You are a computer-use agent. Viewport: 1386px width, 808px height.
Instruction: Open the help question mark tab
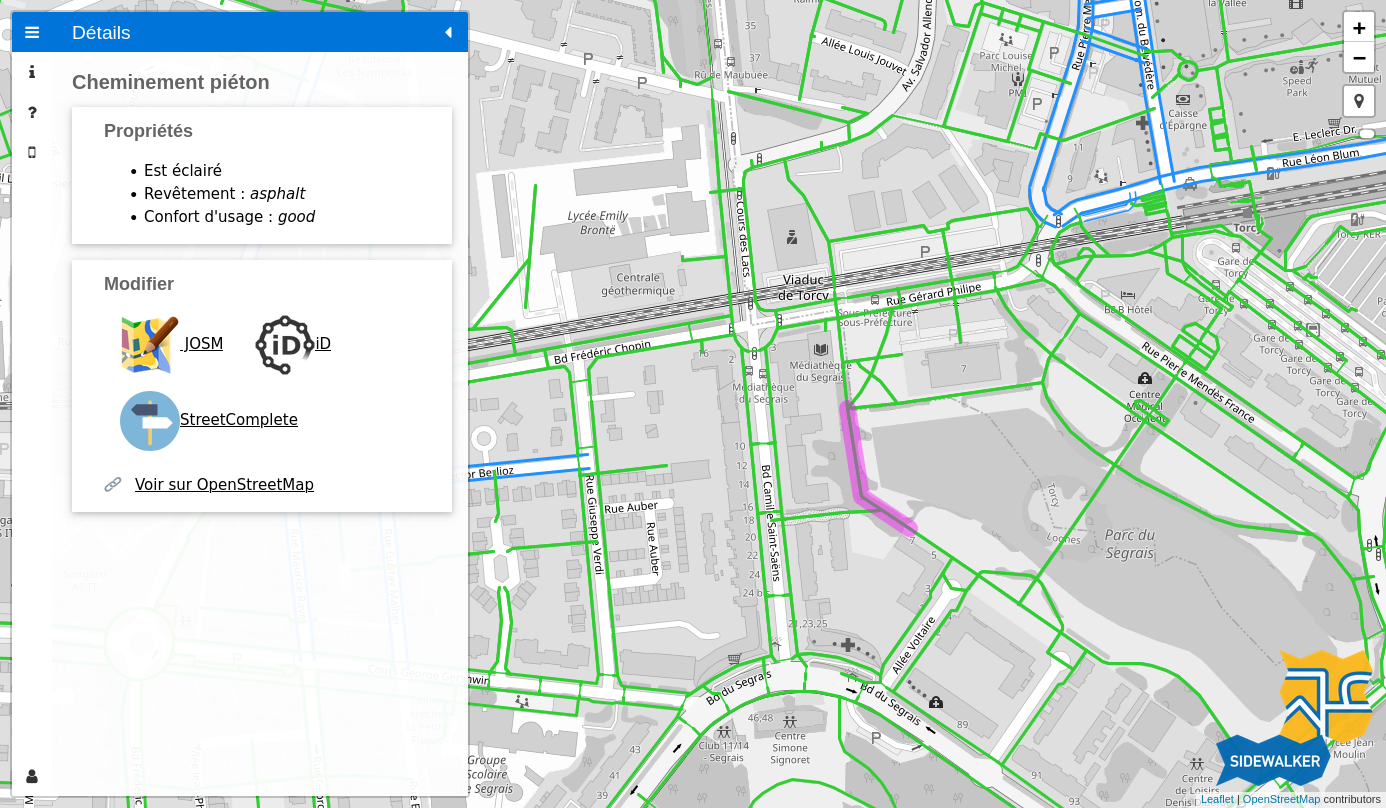point(32,112)
